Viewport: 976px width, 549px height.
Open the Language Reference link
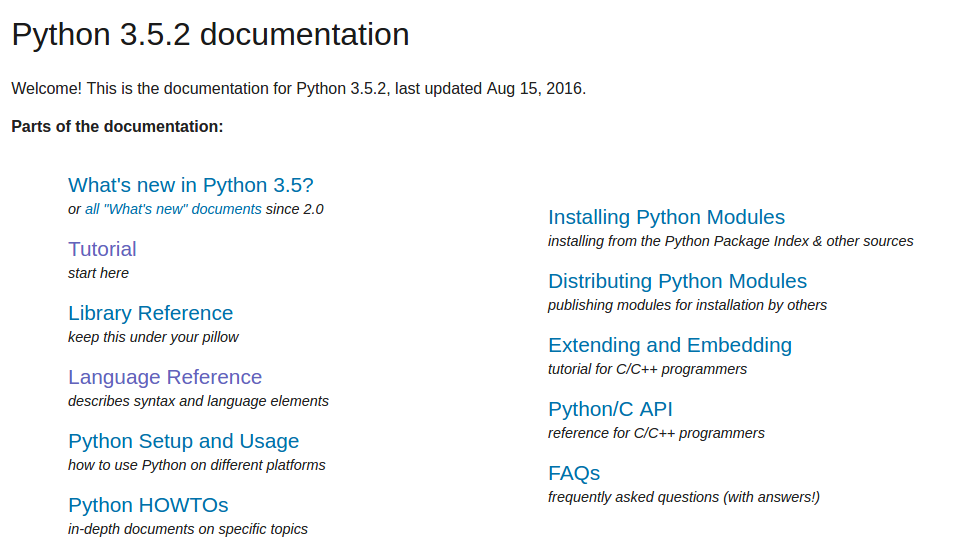click(165, 377)
